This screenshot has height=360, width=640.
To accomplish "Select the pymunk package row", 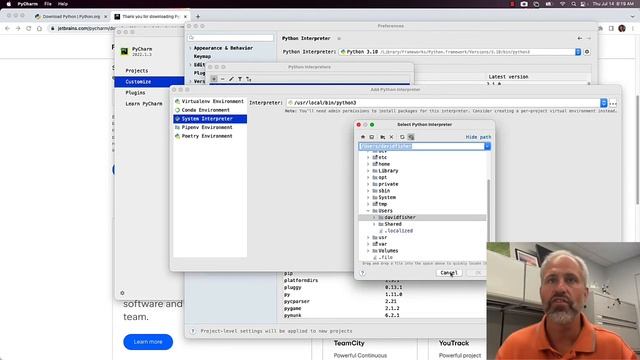I will tap(384, 316).
